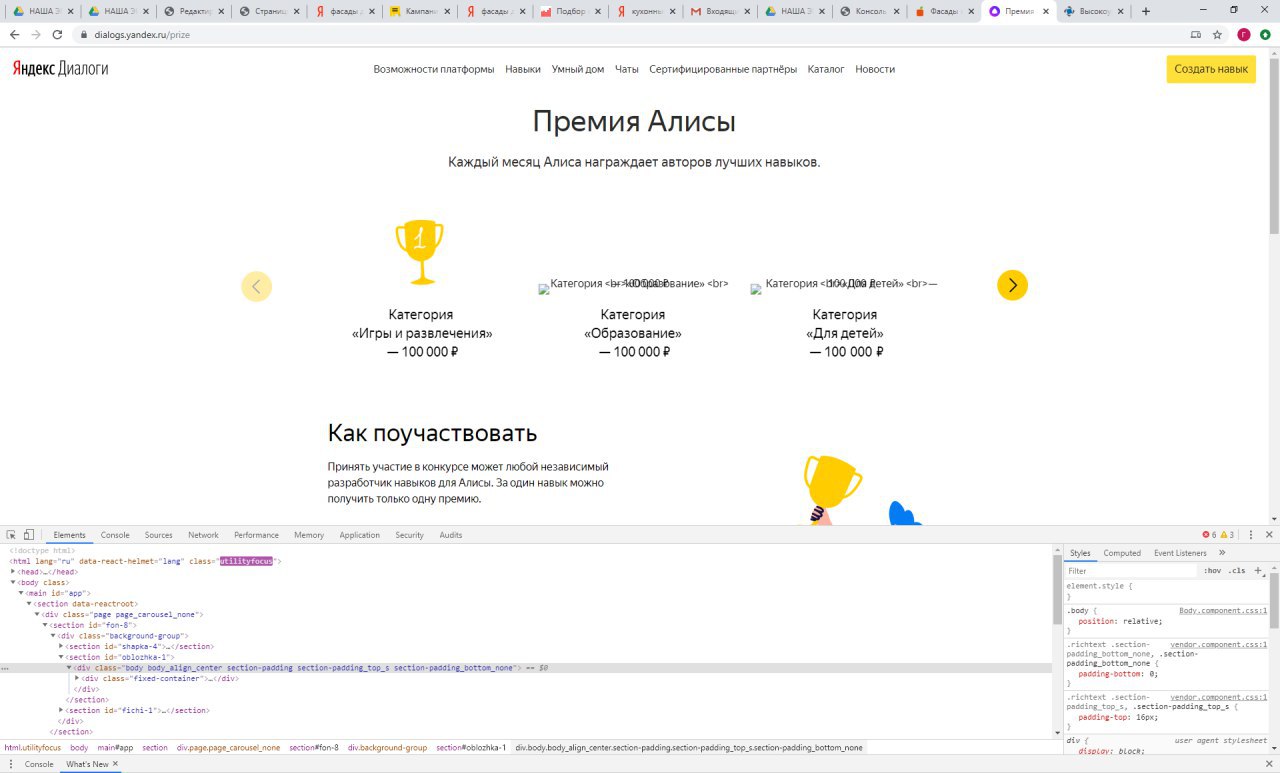The height and width of the screenshot is (773, 1280).
Task: Open the Application tab
Action: (x=360, y=535)
